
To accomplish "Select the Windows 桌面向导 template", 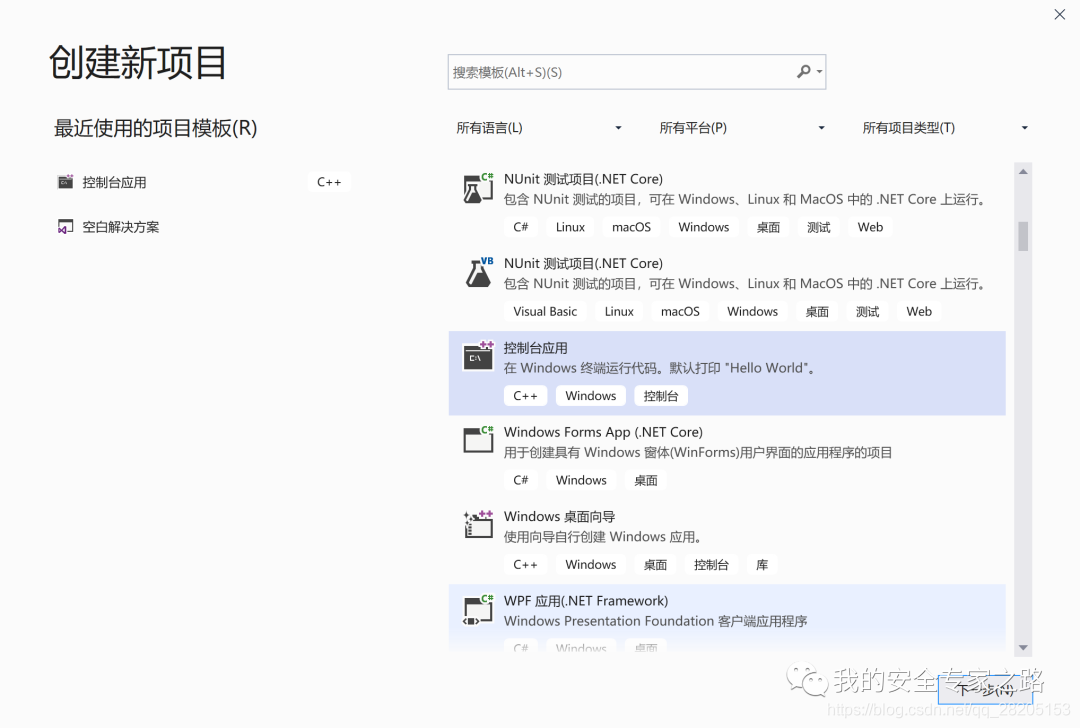I will [727, 541].
